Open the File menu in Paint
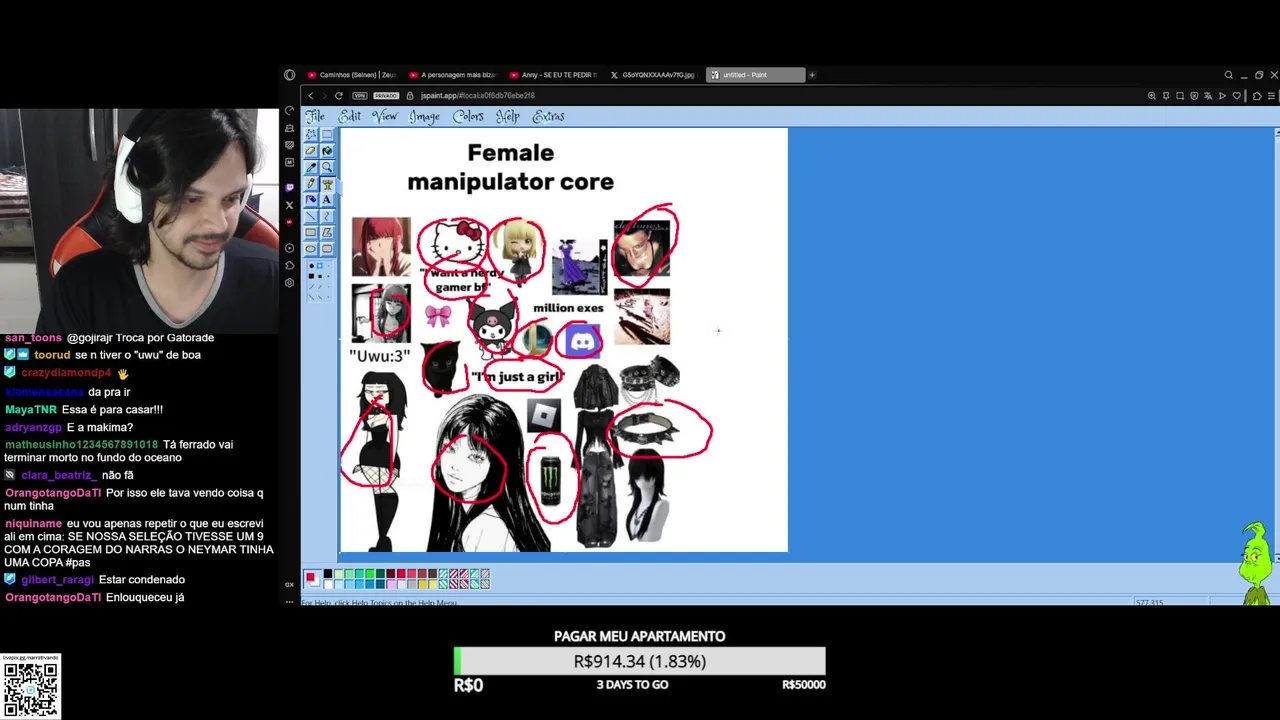Image resolution: width=1280 pixels, height=720 pixels. pyautogui.click(x=315, y=116)
